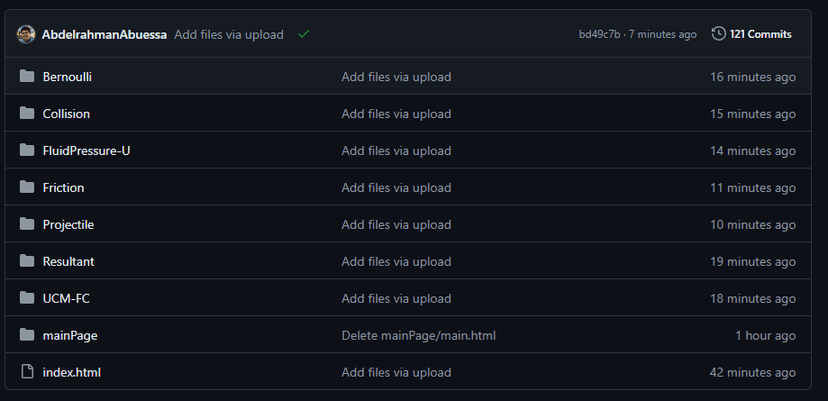Open the top header 'Add files via upload' commit
The width and height of the screenshot is (828, 401).
coord(229,34)
